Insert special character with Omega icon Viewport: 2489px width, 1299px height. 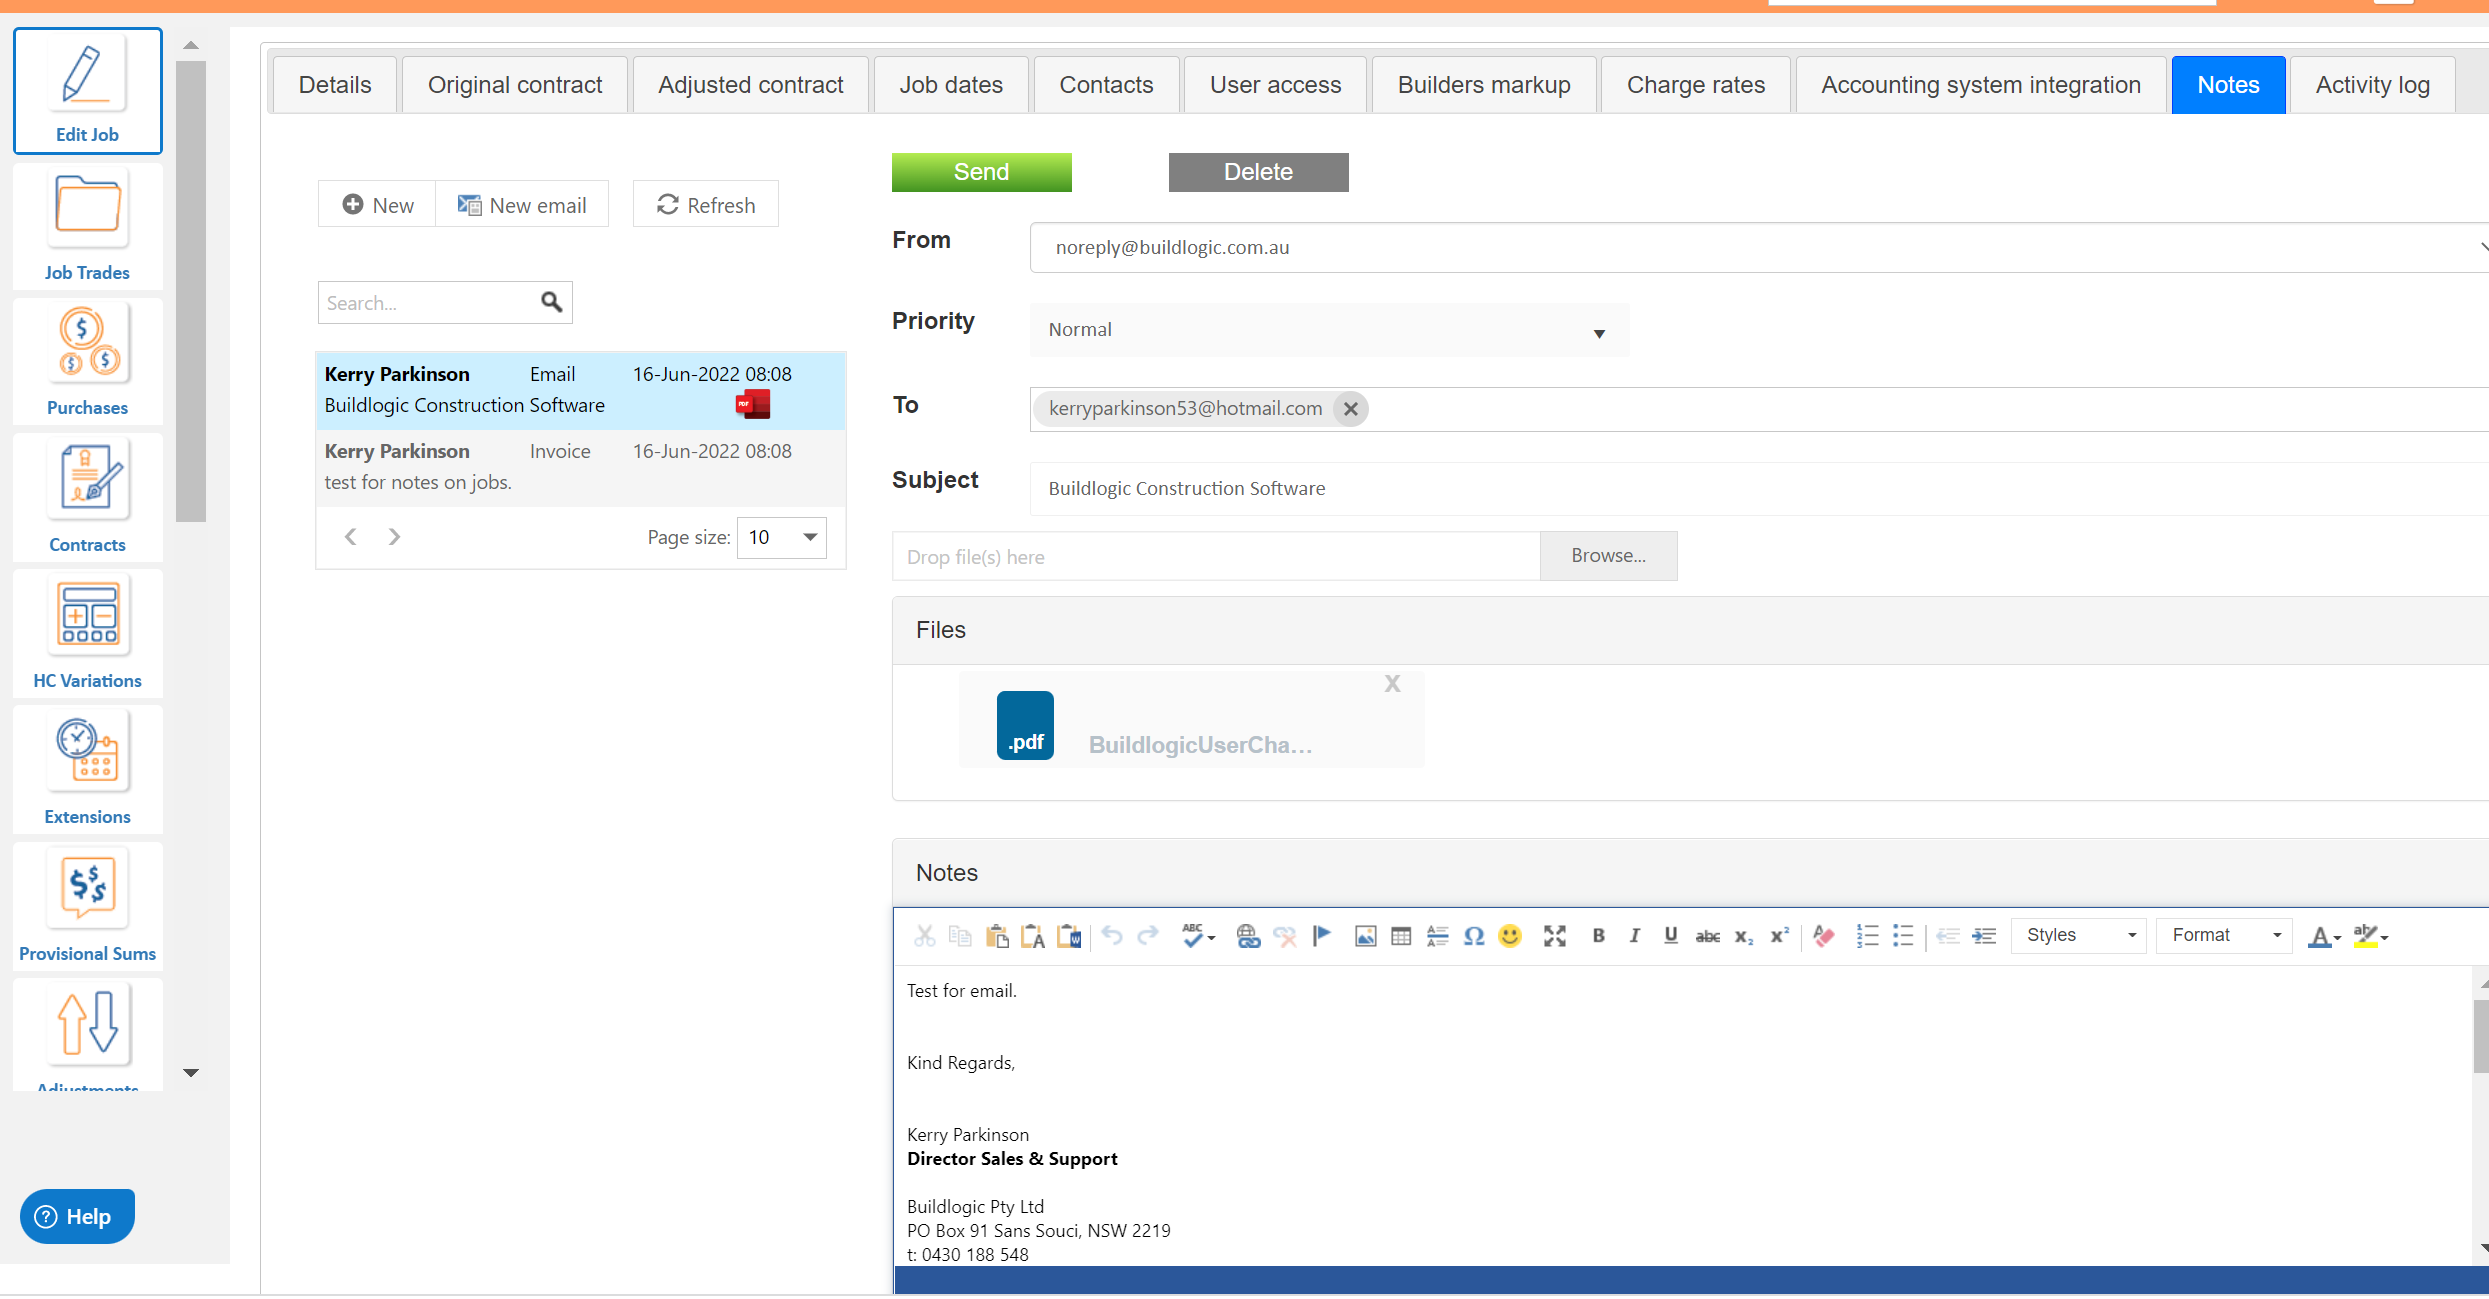pyautogui.click(x=1473, y=936)
